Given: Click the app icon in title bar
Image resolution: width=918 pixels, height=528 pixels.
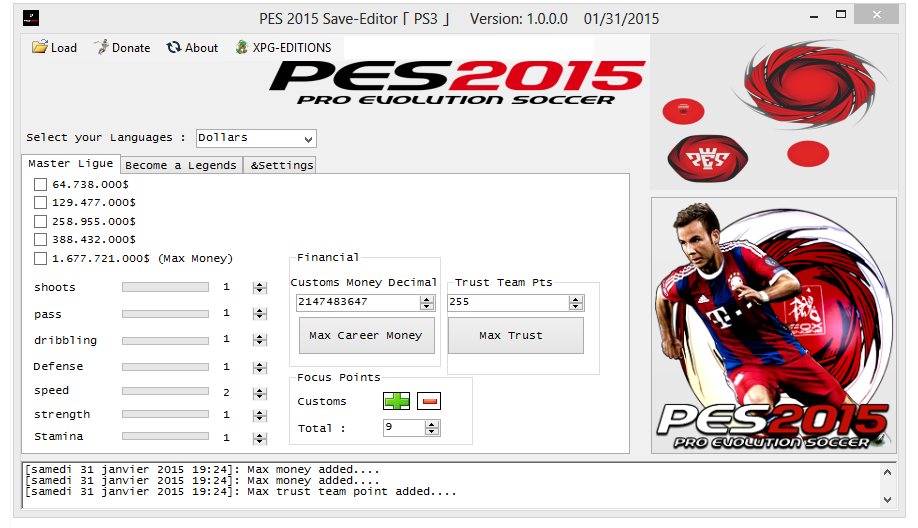Looking at the screenshot, I should [30, 18].
